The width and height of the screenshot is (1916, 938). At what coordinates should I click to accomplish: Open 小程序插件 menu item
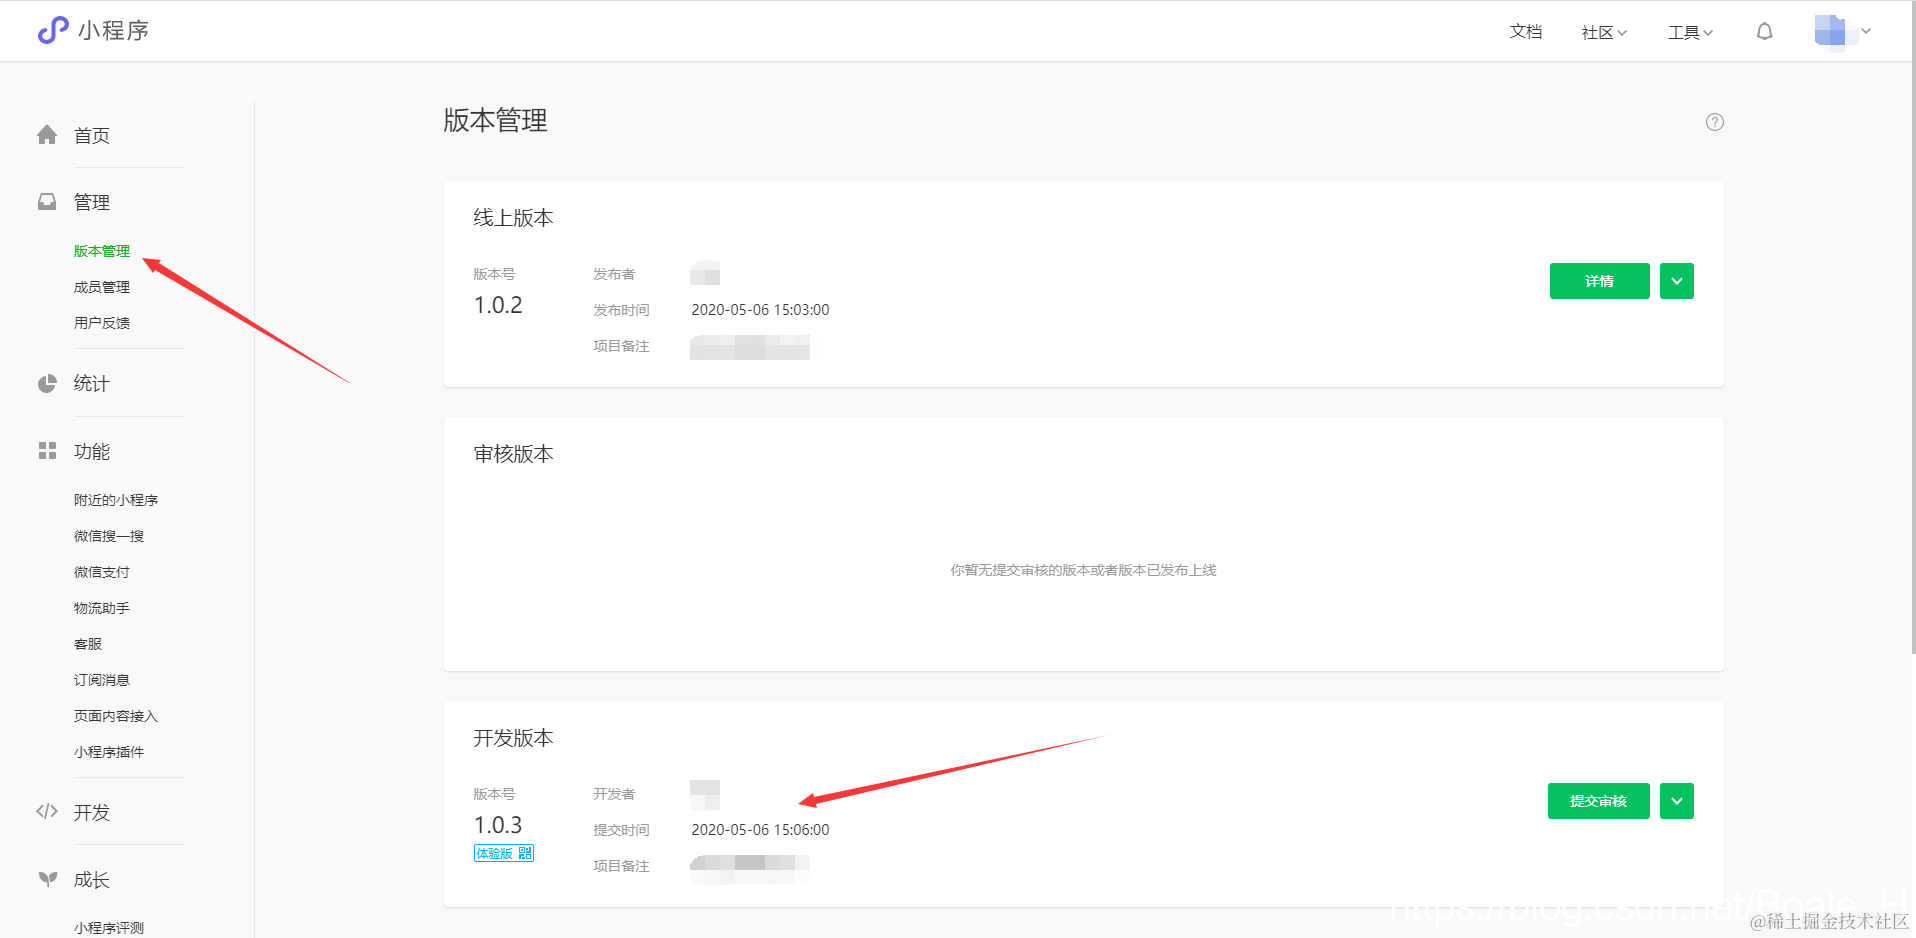point(109,752)
